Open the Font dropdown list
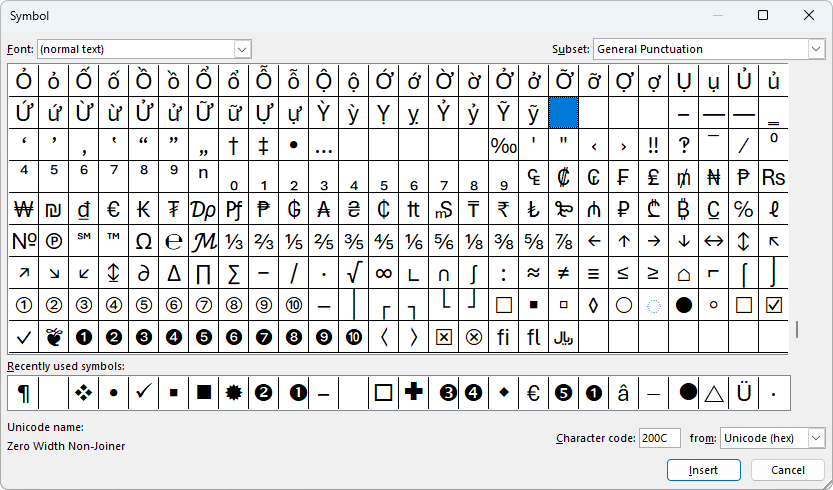 (x=242, y=49)
